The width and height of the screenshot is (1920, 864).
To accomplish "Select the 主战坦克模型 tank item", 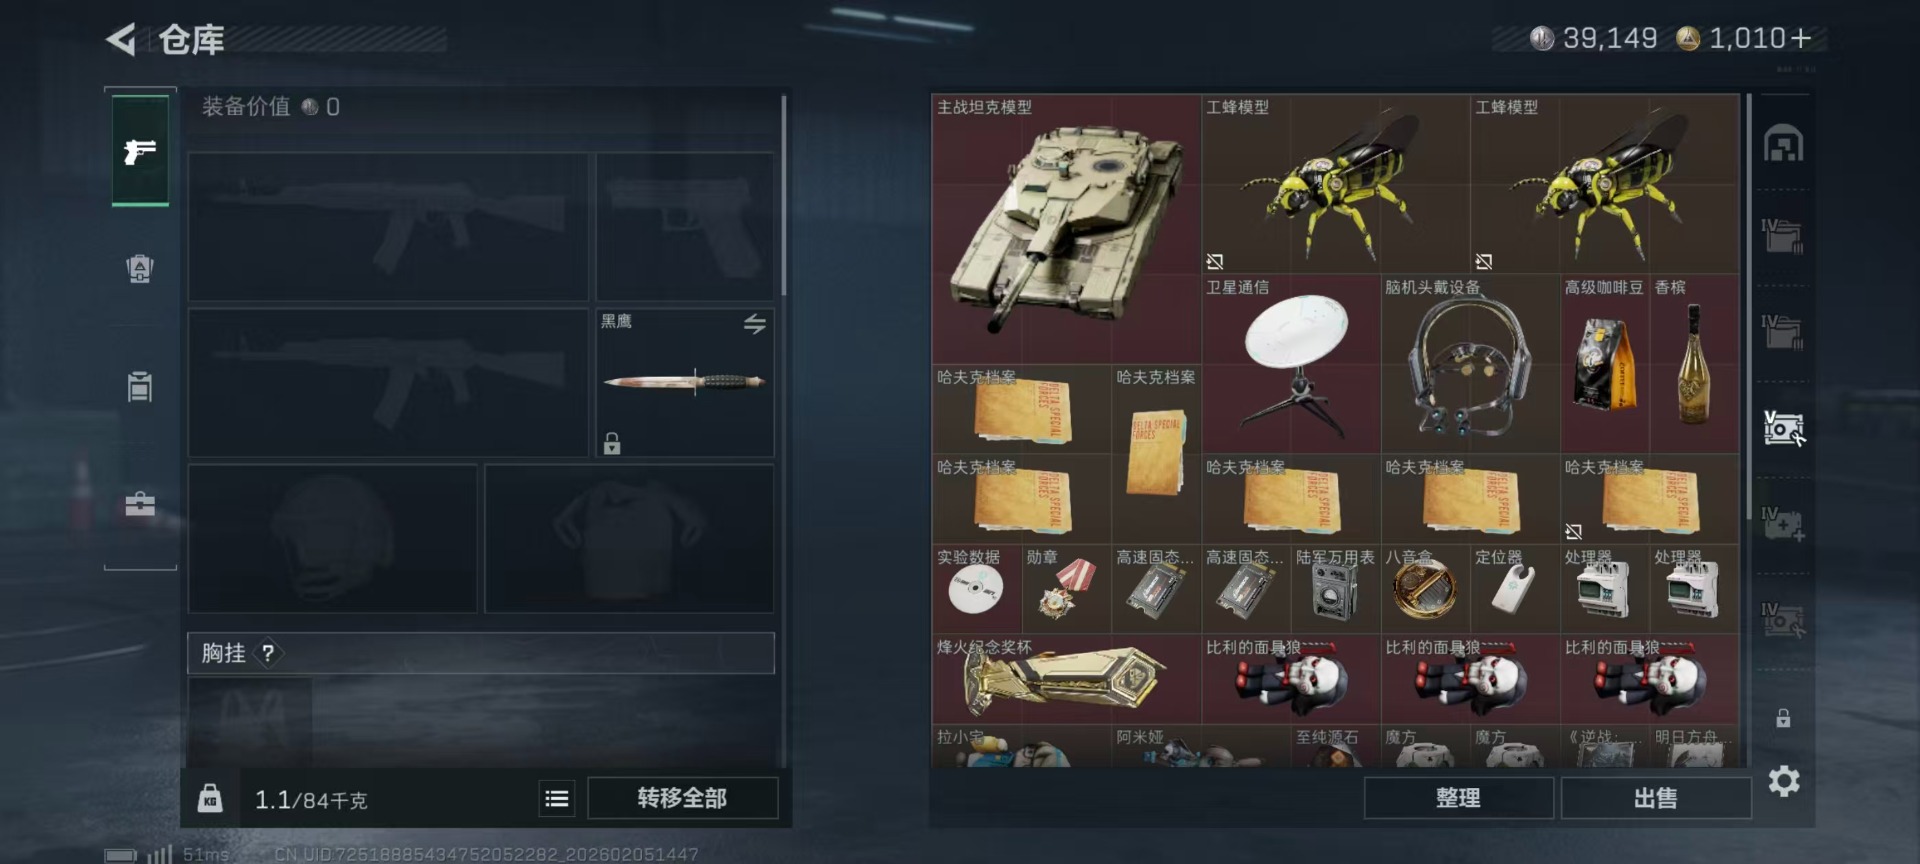I will point(1066,229).
